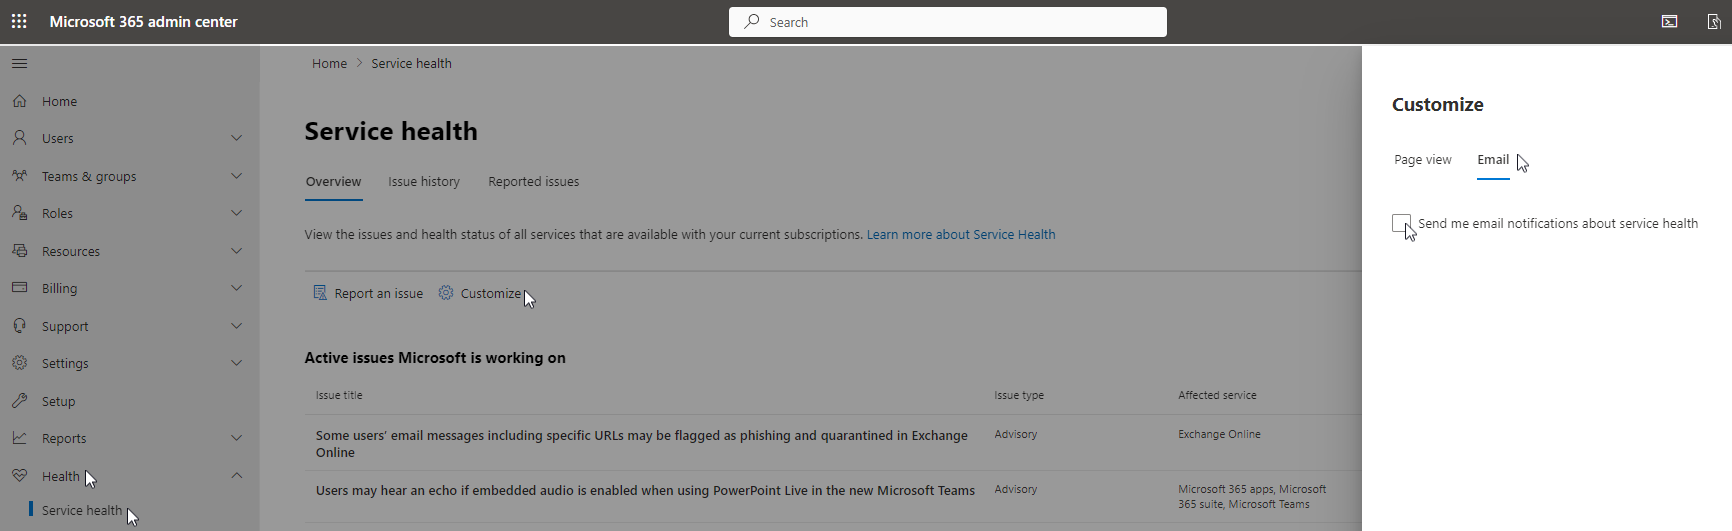1732x531 pixels.
Task: Collapse navigation menu hamburger icon
Action: tap(19, 64)
